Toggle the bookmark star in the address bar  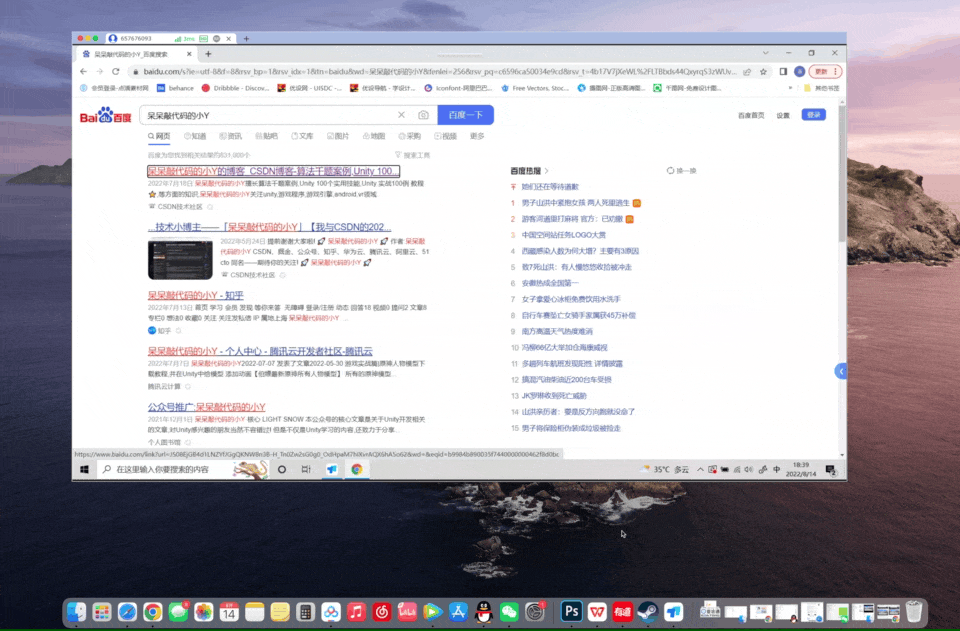(x=763, y=71)
